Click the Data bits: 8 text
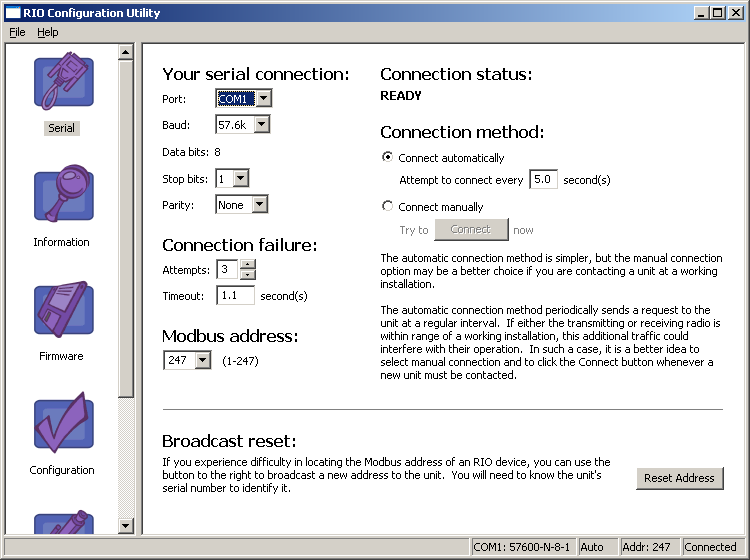Image resolution: width=750 pixels, height=560 pixels. pos(191,152)
